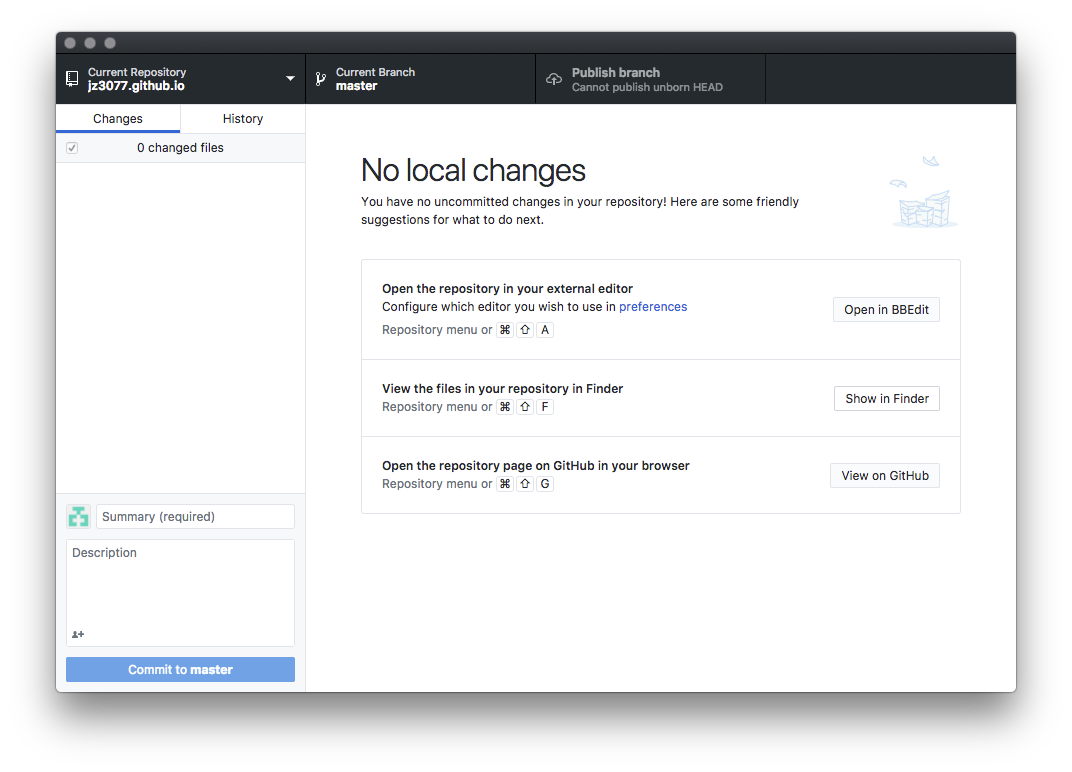The width and height of the screenshot is (1072, 772).
Task: Click the cloud upload icon on Publish branch
Action: [x=553, y=79]
